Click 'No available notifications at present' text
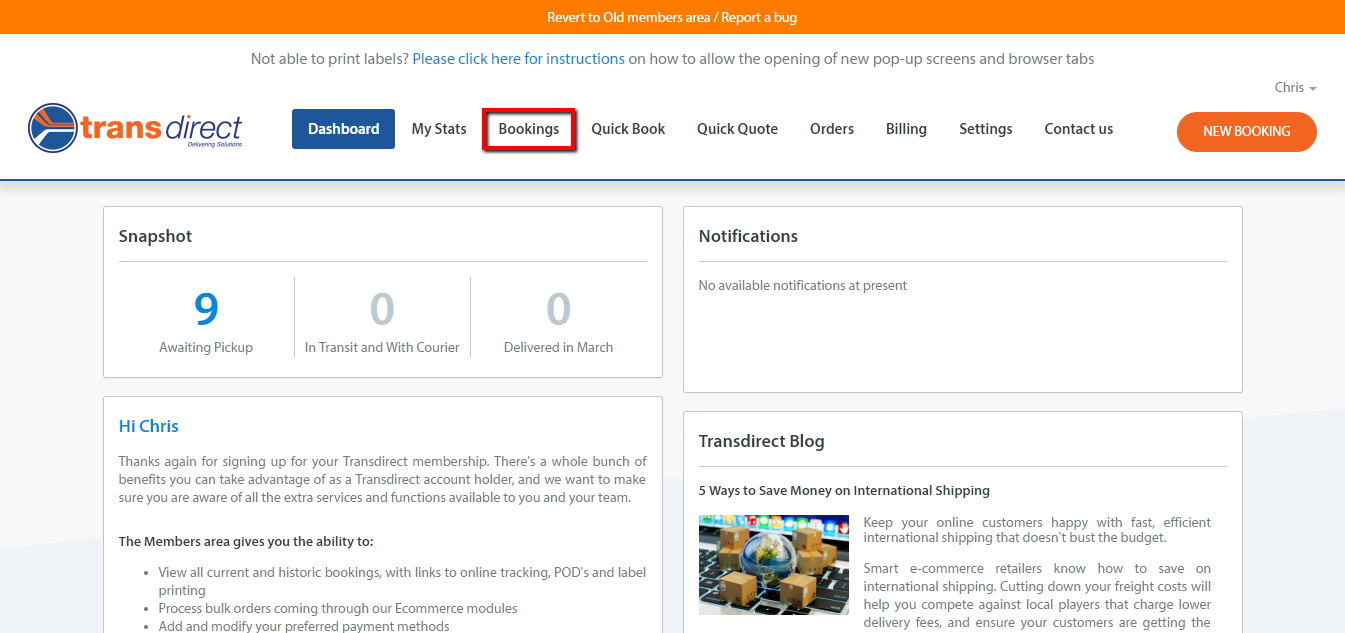Viewport: 1345px width, 633px height. point(803,285)
